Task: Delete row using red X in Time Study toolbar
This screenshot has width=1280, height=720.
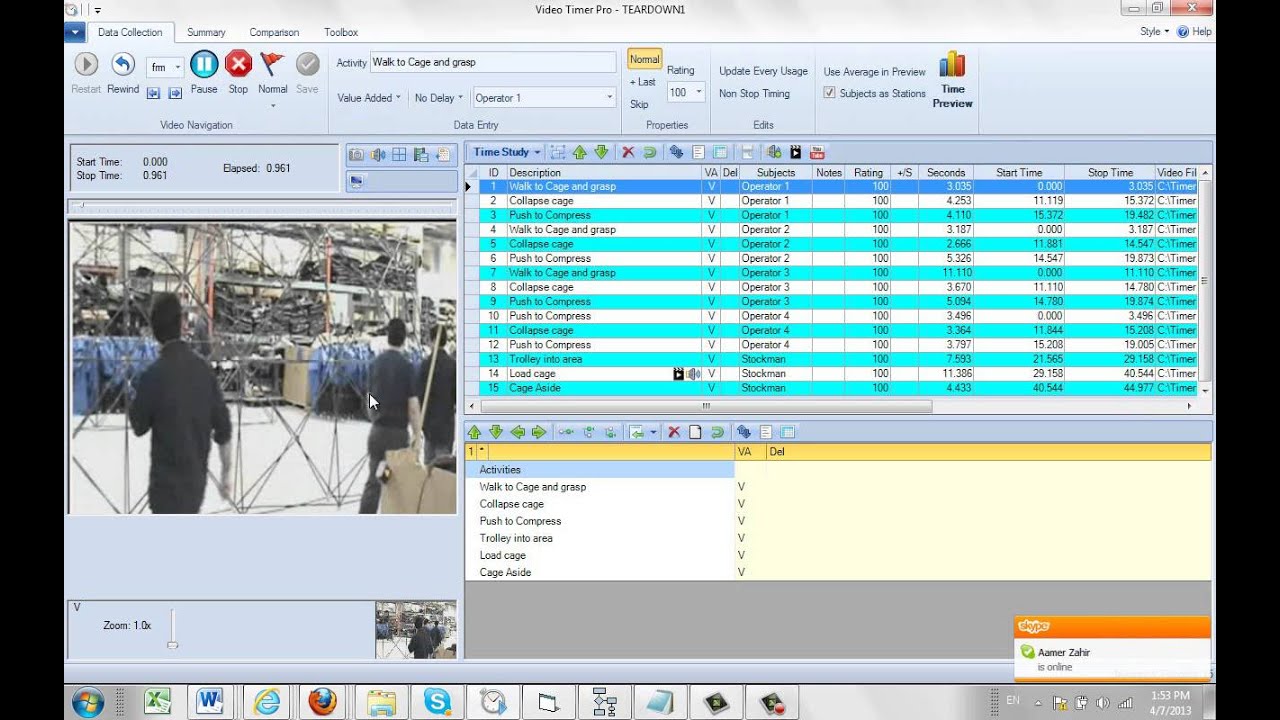Action: [x=628, y=152]
